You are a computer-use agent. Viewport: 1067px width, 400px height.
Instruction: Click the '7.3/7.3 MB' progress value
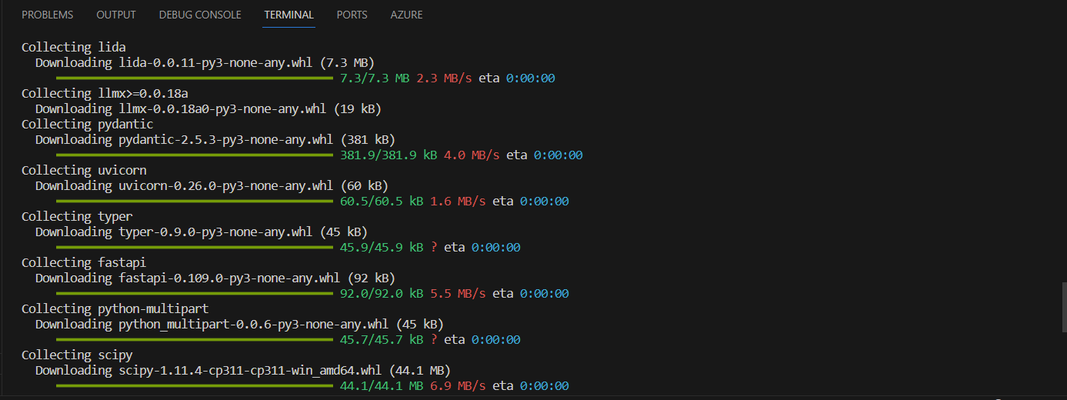click(x=374, y=78)
